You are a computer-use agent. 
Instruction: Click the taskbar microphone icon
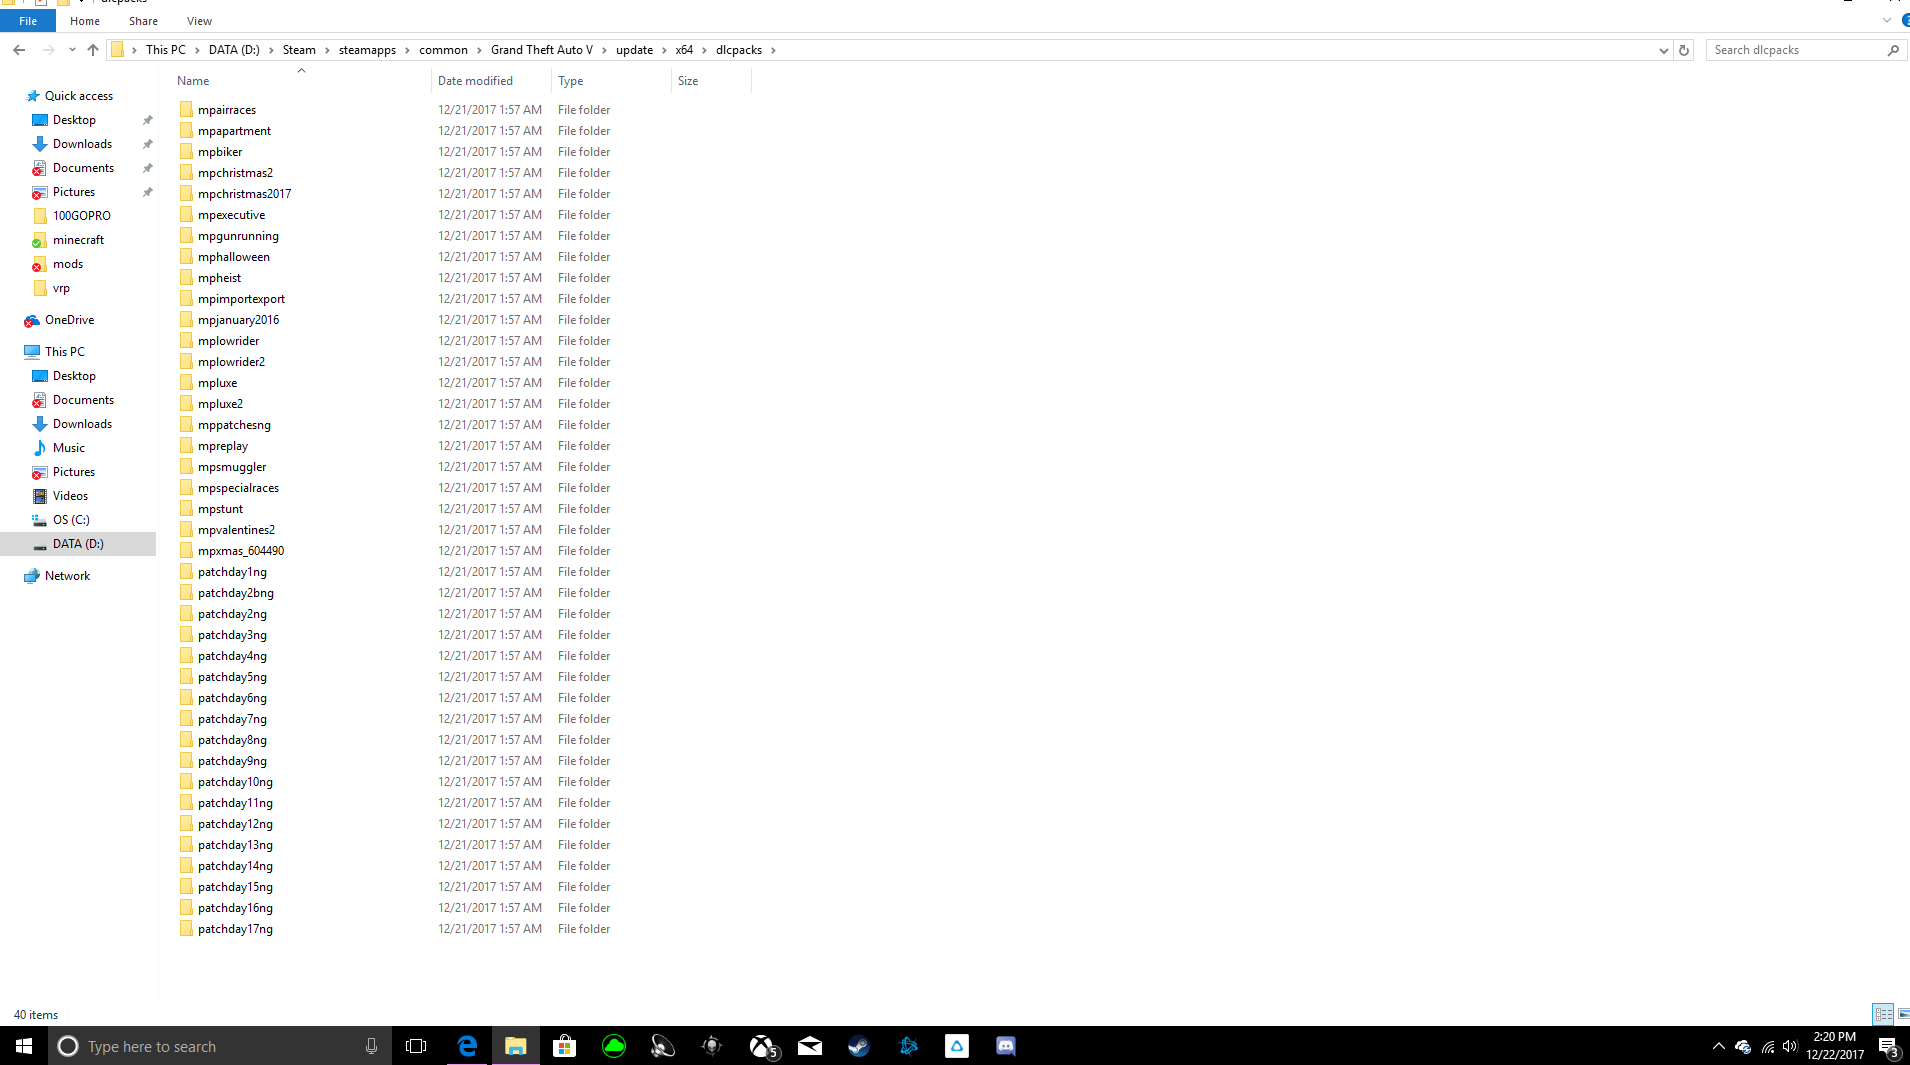(x=371, y=1046)
